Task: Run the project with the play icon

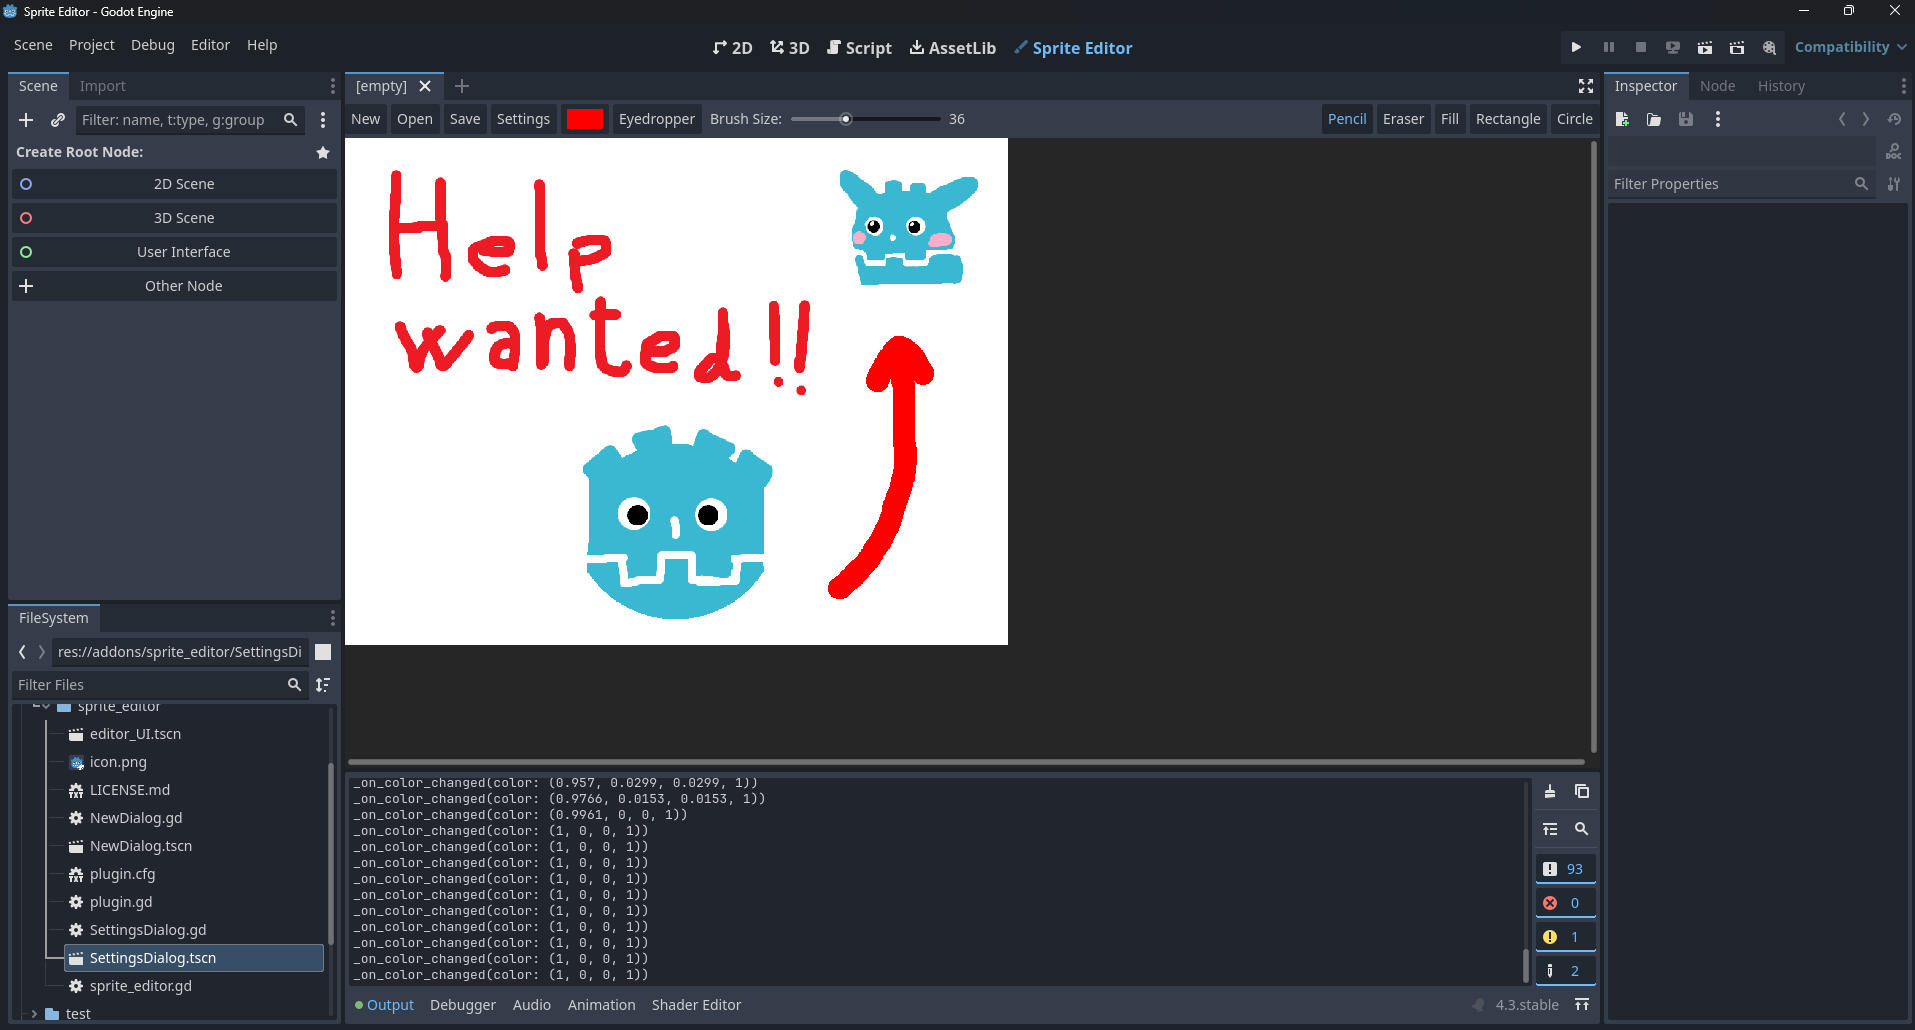Action: 1576,47
